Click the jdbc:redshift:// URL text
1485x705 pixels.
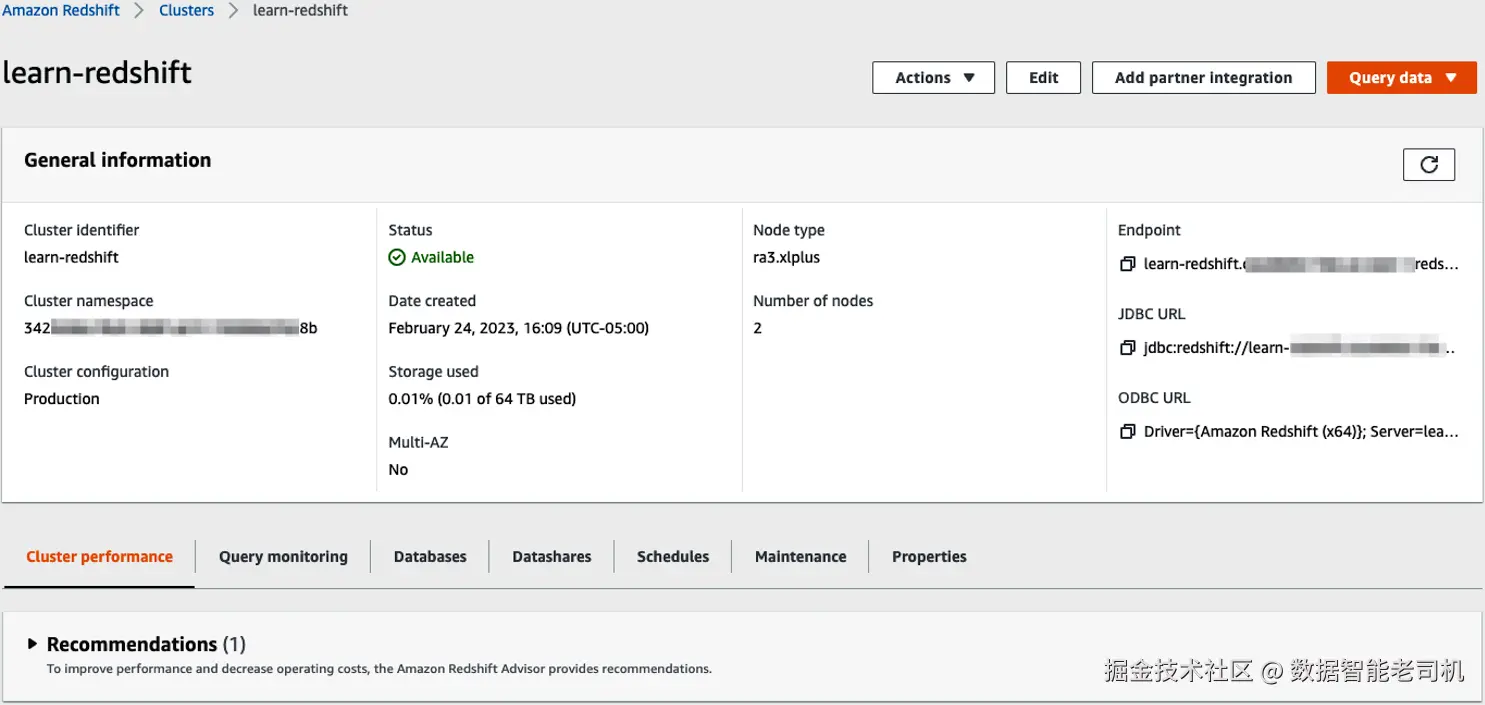click(x=1299, y=348)
